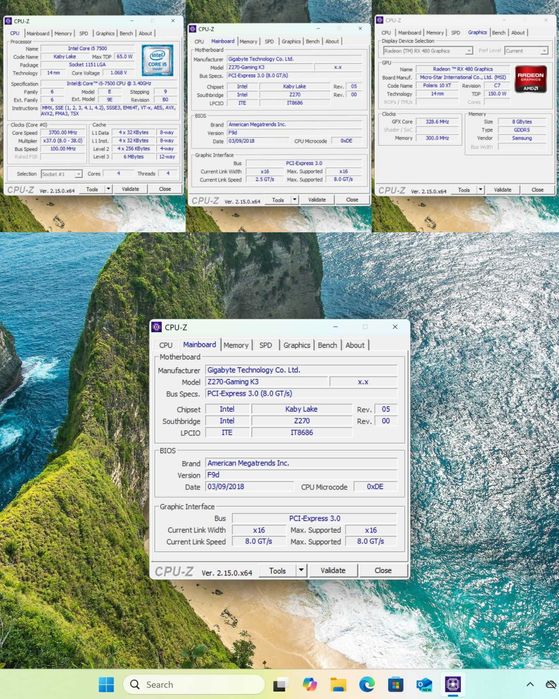
Task: Click the Samsung memory vendor value
Action: click(x=522, y=138)
